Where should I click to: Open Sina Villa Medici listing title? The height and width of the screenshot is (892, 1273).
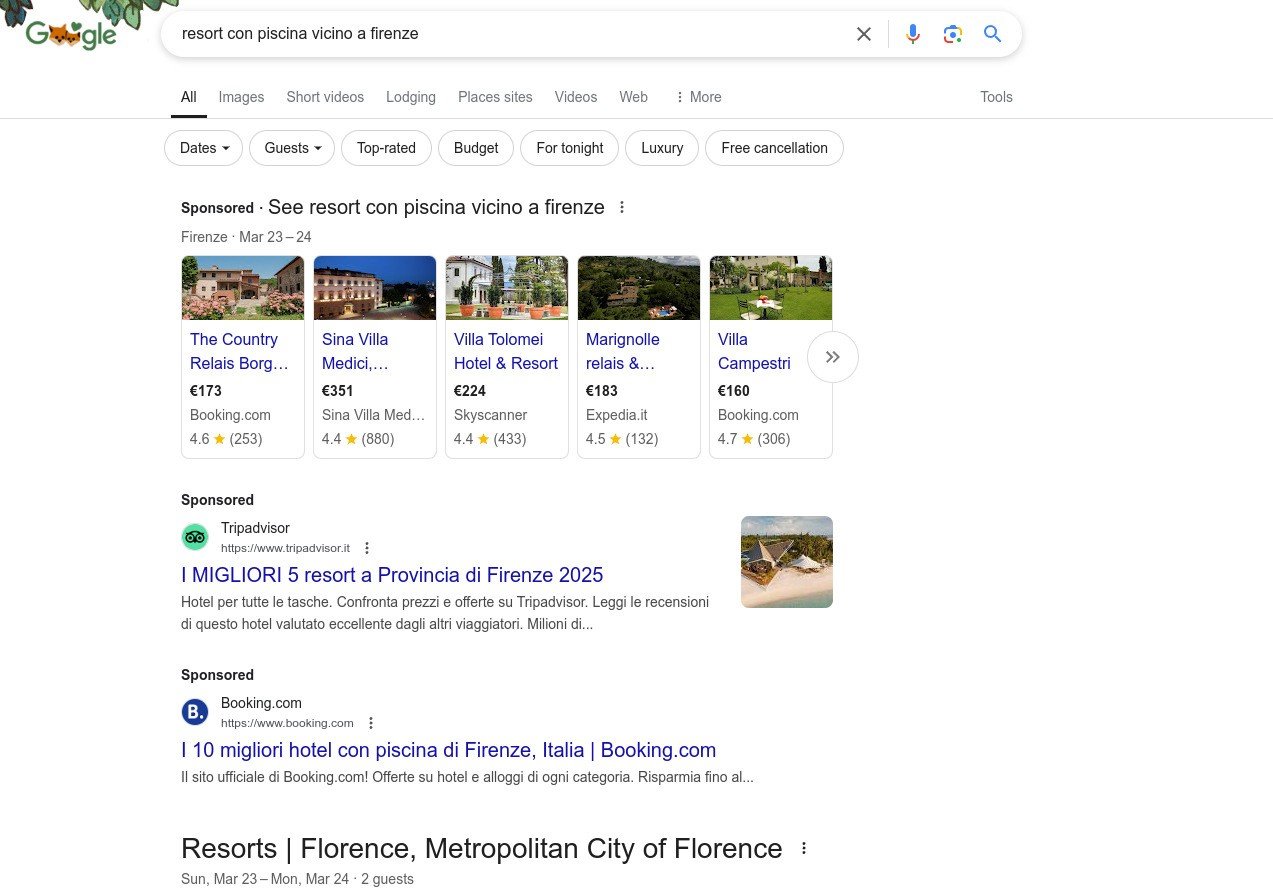pos(356,351)
